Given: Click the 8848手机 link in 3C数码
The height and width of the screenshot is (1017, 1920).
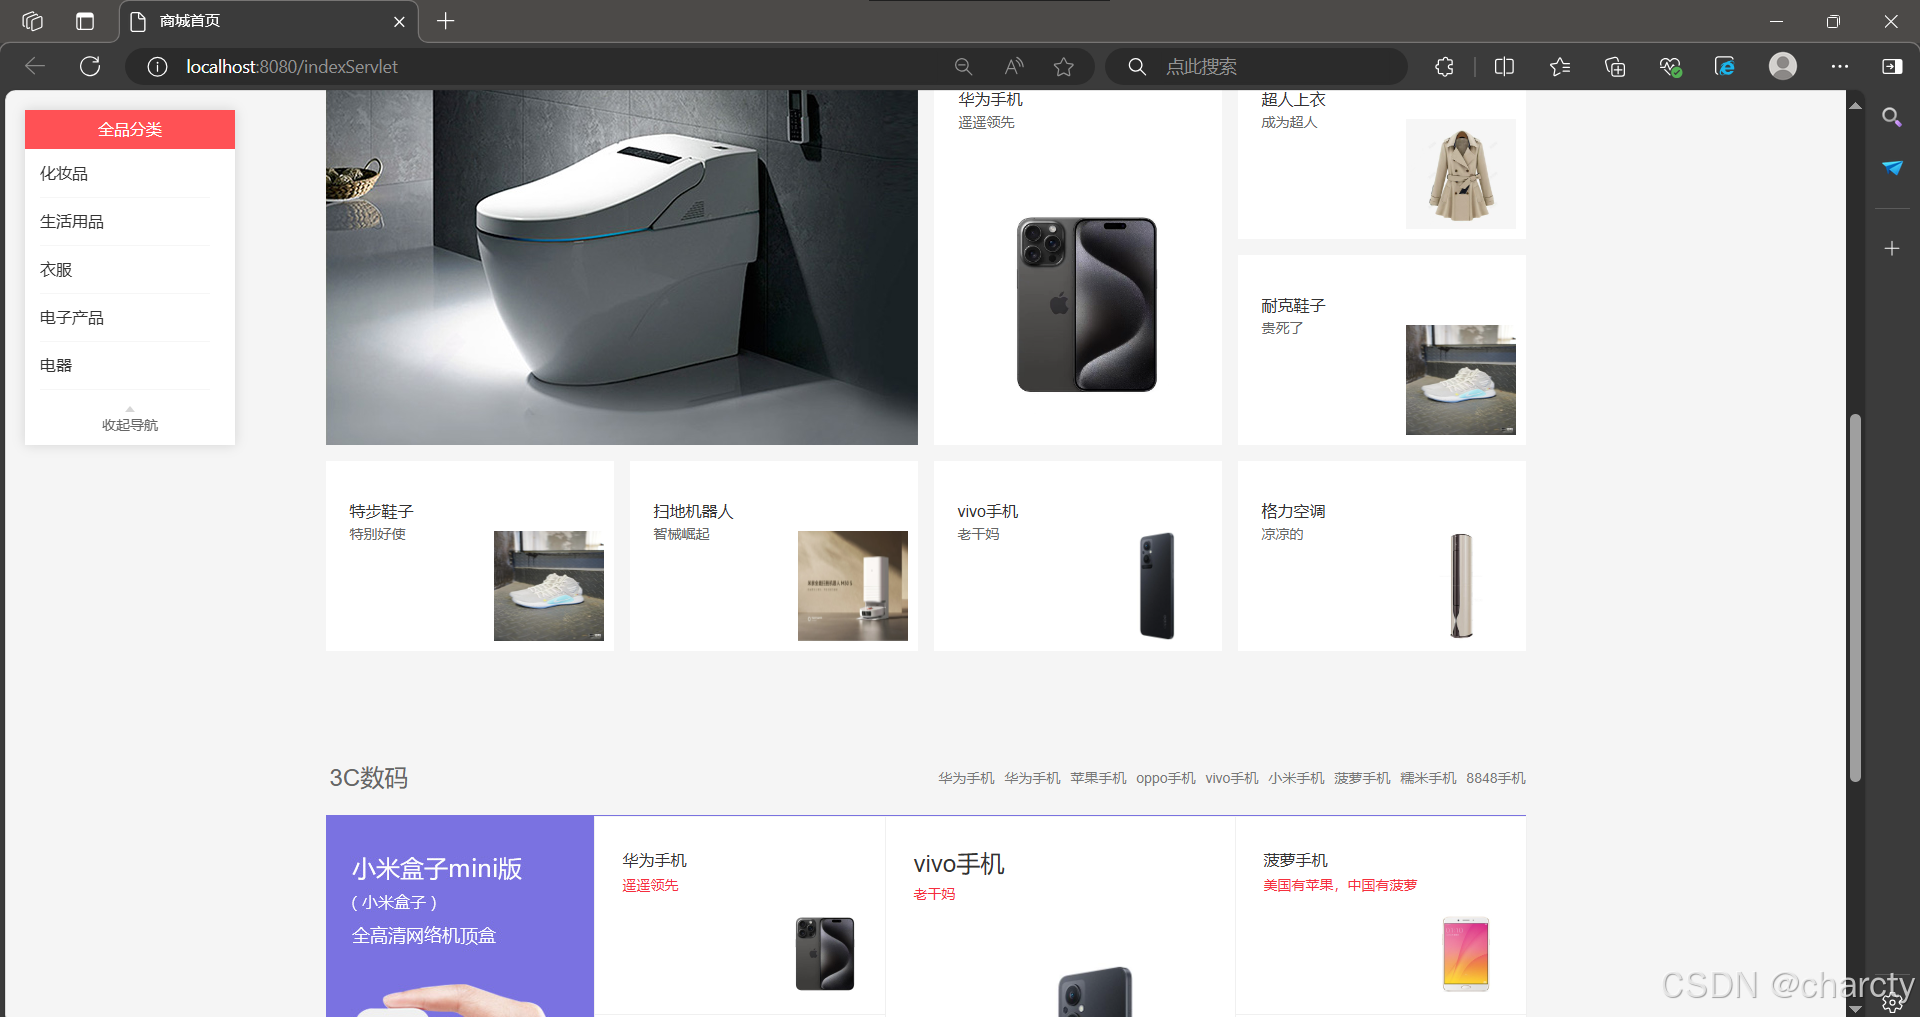Looking at the screenshot, I should click(1496, 778).
